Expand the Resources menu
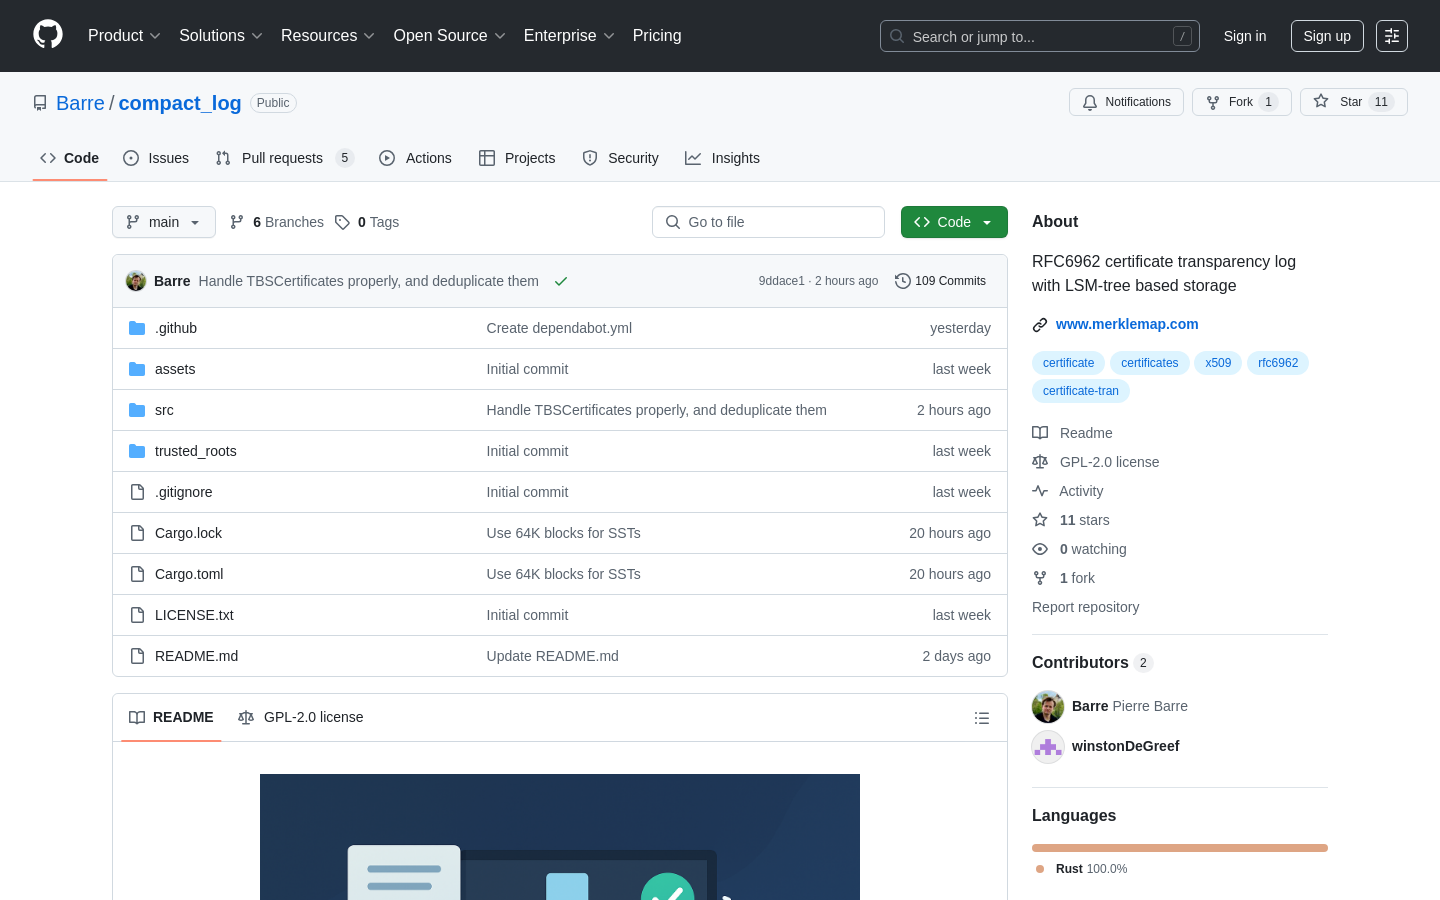Viewport: 1440px width, 900px height. point(328,36)
